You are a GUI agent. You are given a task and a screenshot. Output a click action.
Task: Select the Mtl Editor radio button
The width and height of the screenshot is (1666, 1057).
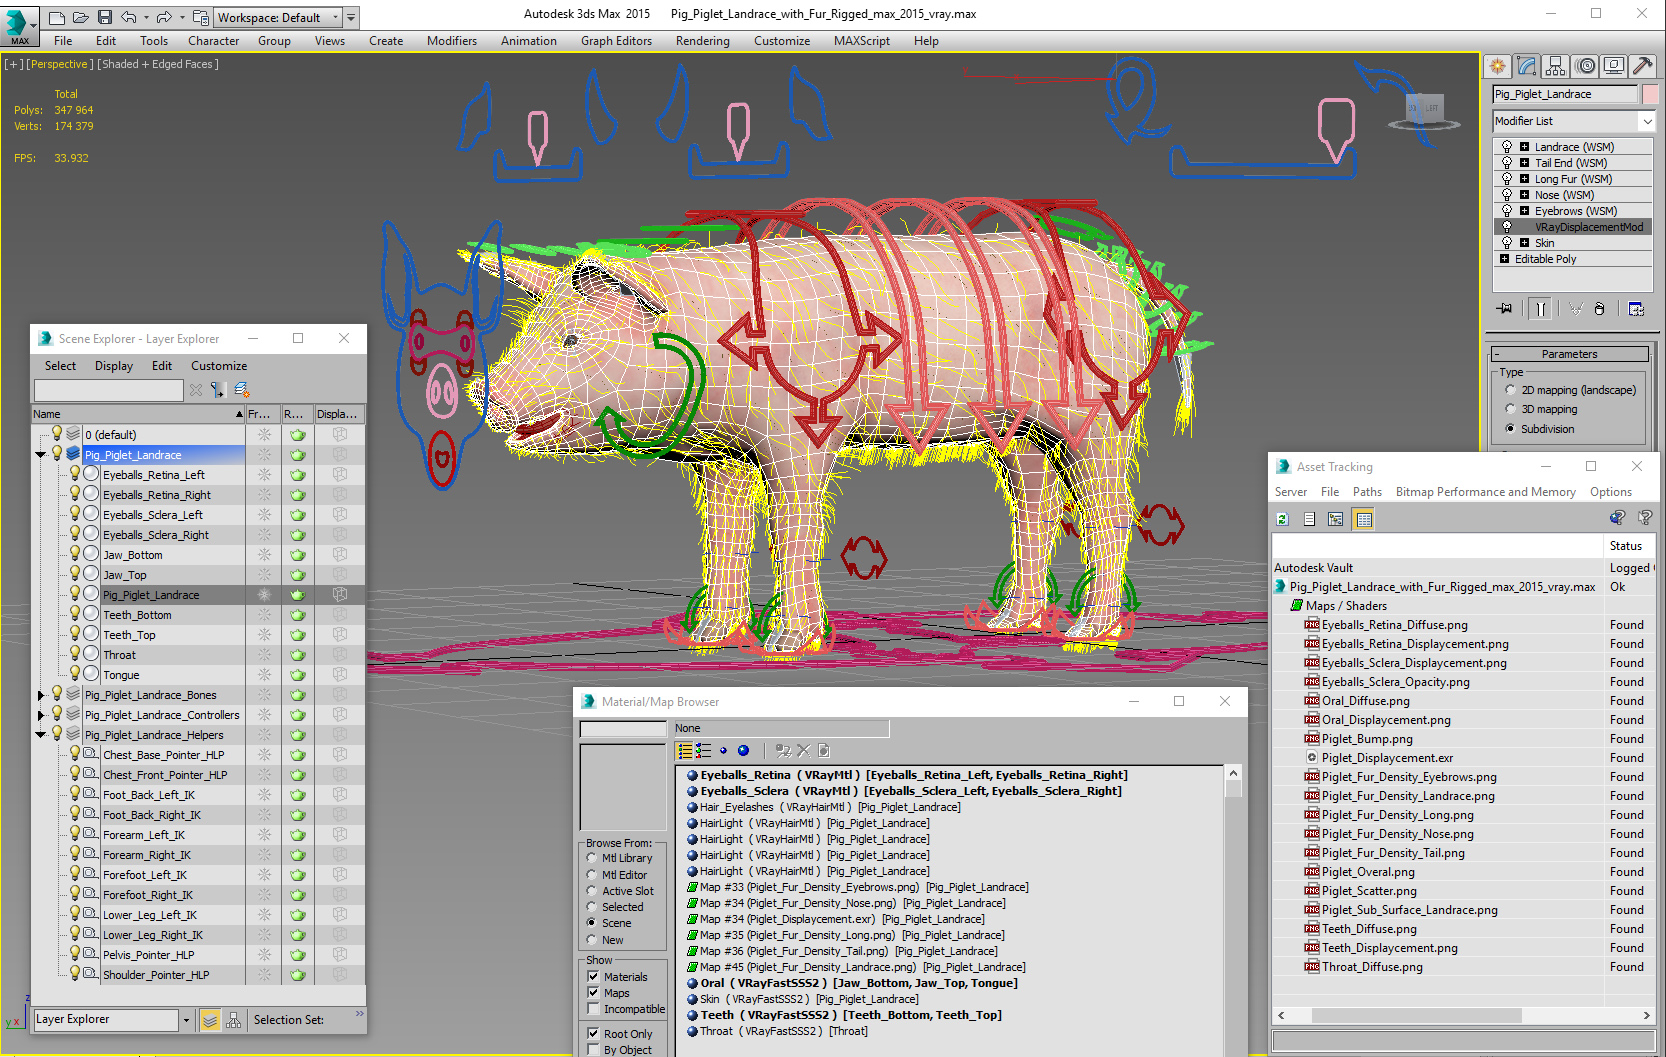click(x=592, y=875)
